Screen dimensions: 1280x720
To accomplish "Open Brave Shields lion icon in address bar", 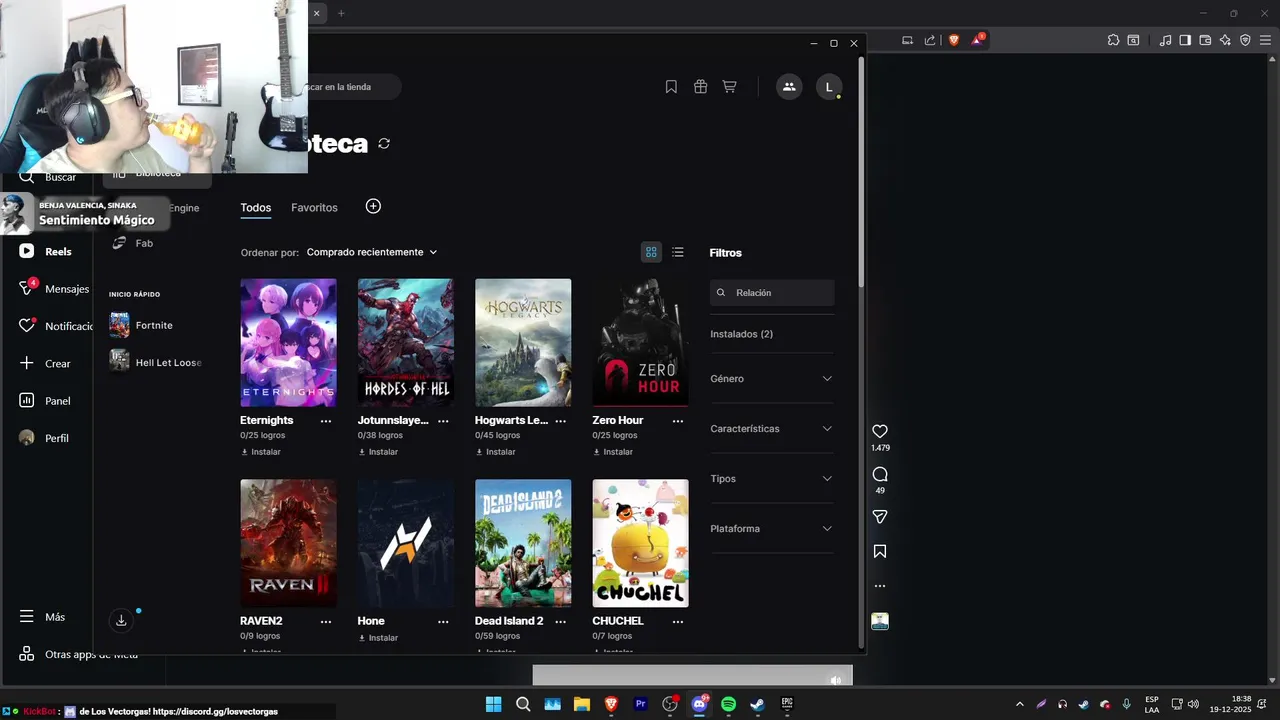I will pyautogui.click(x=954, y=40).
